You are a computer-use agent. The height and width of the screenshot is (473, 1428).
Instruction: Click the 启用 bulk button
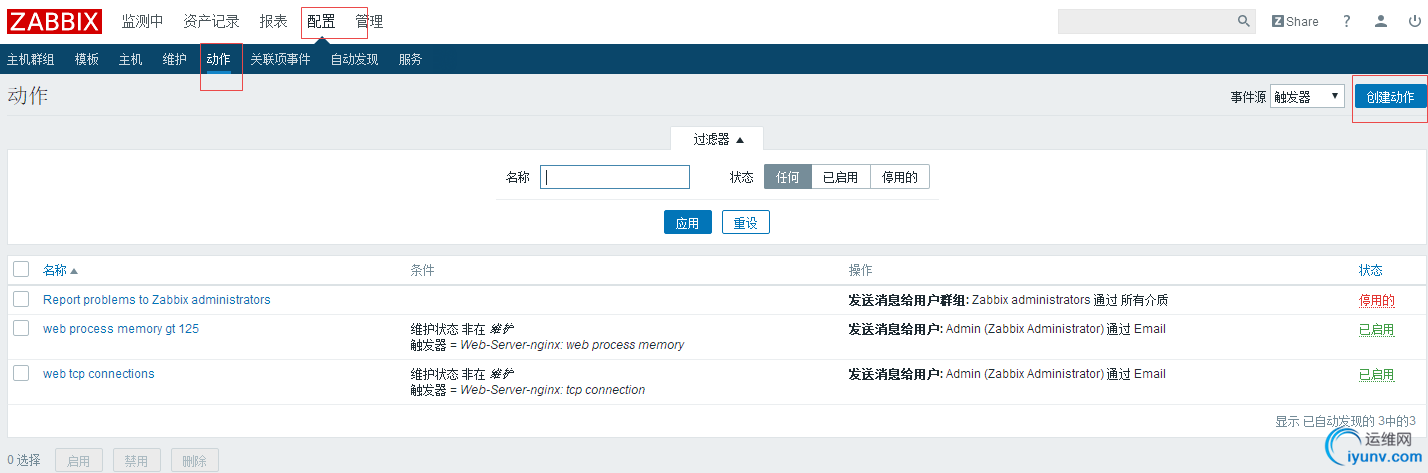78,461
